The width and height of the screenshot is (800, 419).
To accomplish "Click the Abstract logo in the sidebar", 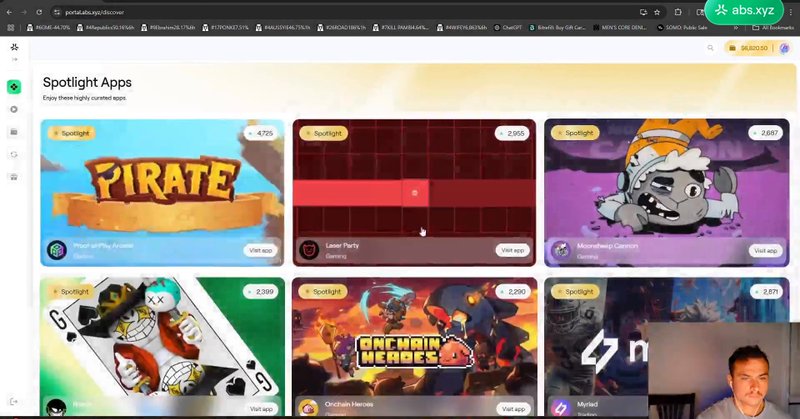I will pyautogui.click(x=14, y=47).
